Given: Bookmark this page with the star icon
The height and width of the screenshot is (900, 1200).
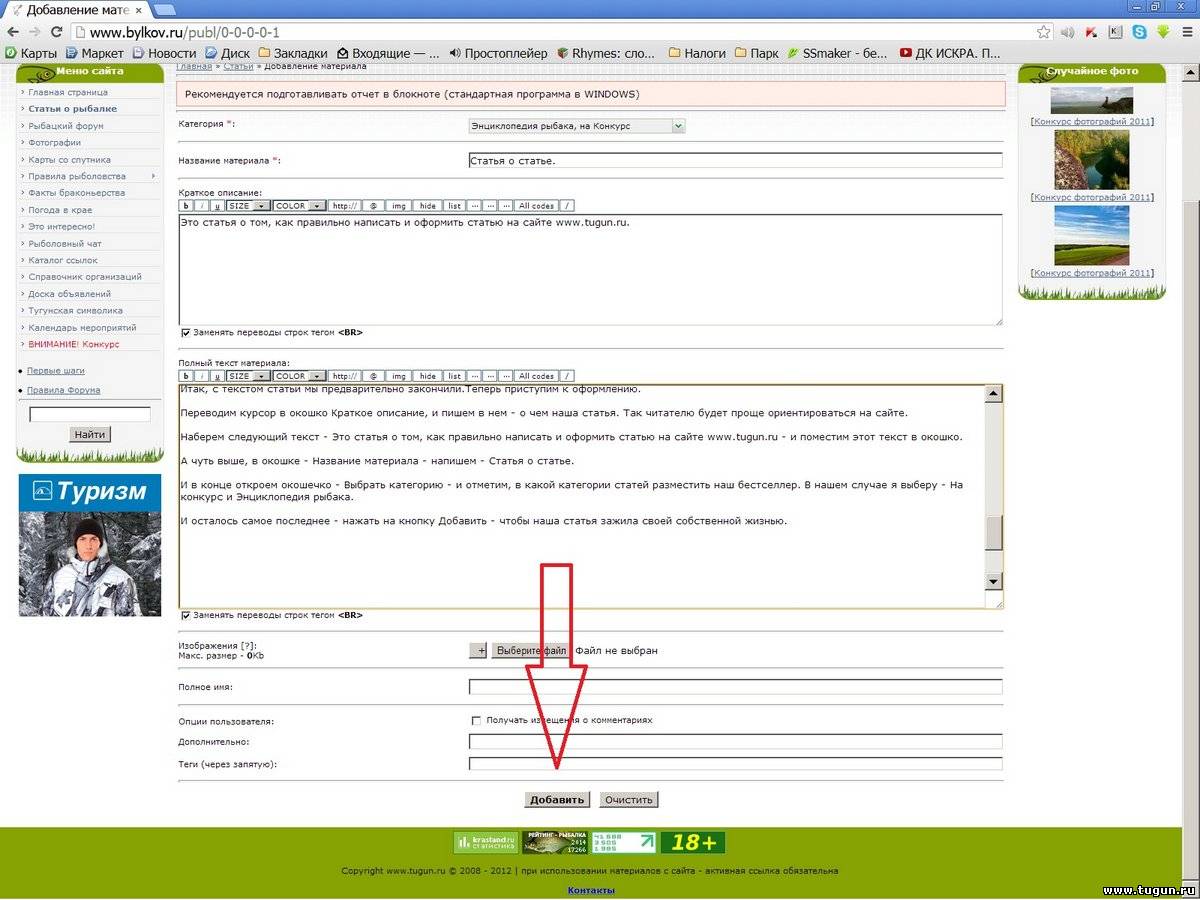Looking at the screenshot, I should [1044, 32].
